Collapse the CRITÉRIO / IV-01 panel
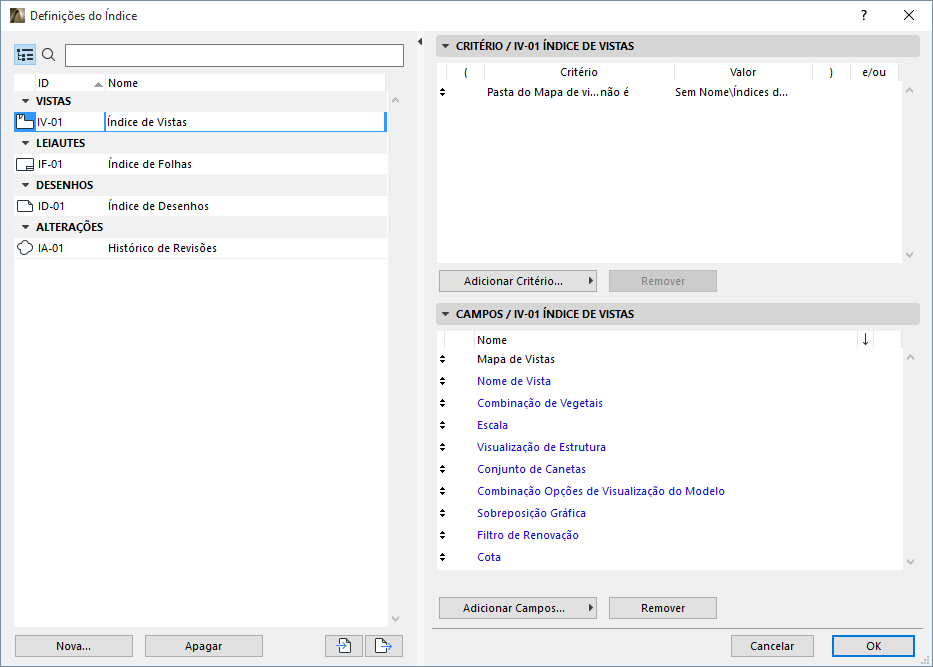This screenshot has height=667, width=933. point(444,46)
